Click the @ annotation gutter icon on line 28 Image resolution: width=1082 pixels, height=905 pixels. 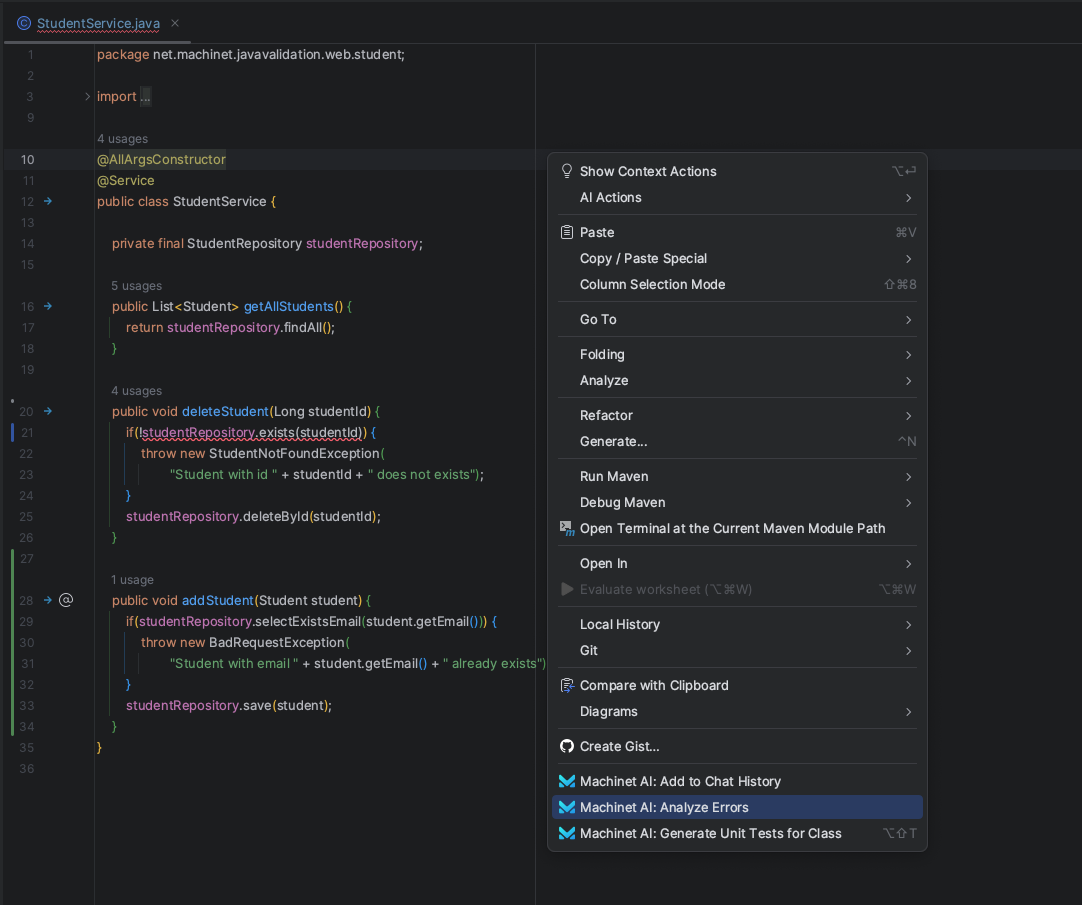[66, 599]
